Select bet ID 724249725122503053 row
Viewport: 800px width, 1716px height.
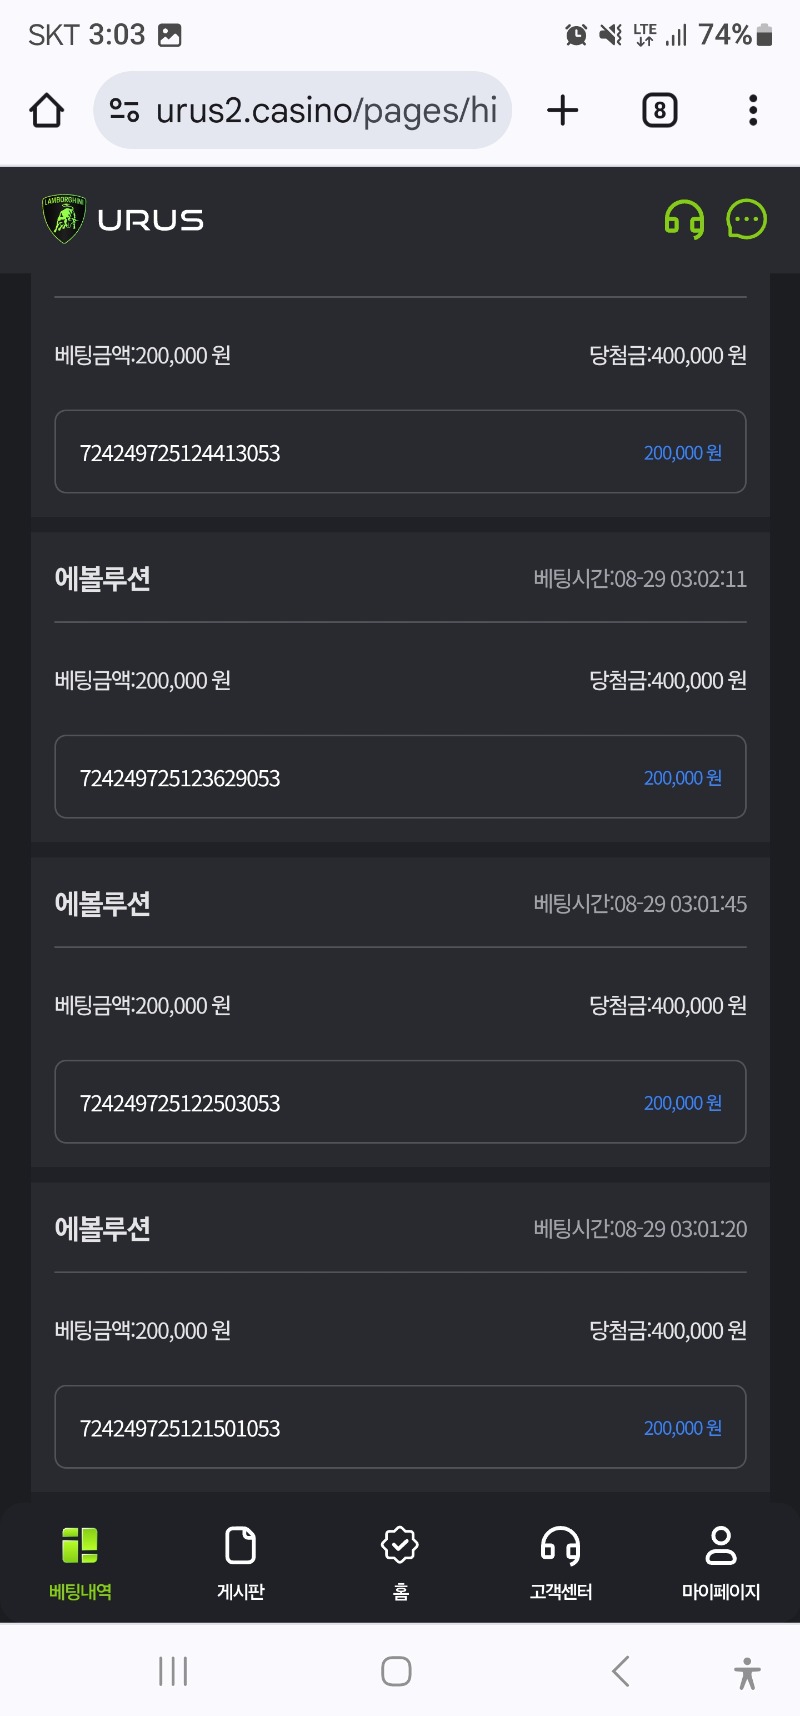(x=400, y=1102)
